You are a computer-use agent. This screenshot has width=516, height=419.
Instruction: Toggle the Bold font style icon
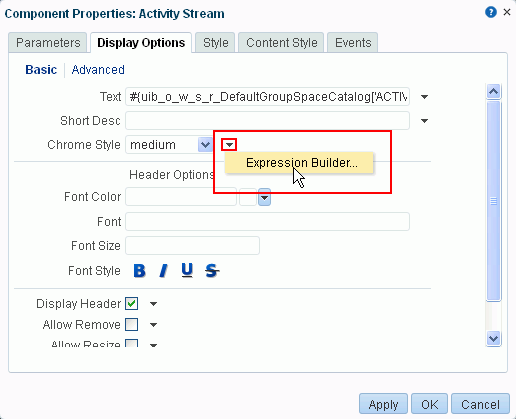pyautogui.click(x=139, y=270)
